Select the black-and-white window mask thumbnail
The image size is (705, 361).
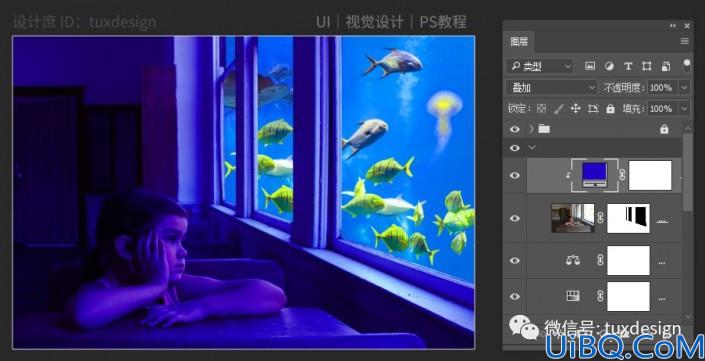tap(629, 218)
